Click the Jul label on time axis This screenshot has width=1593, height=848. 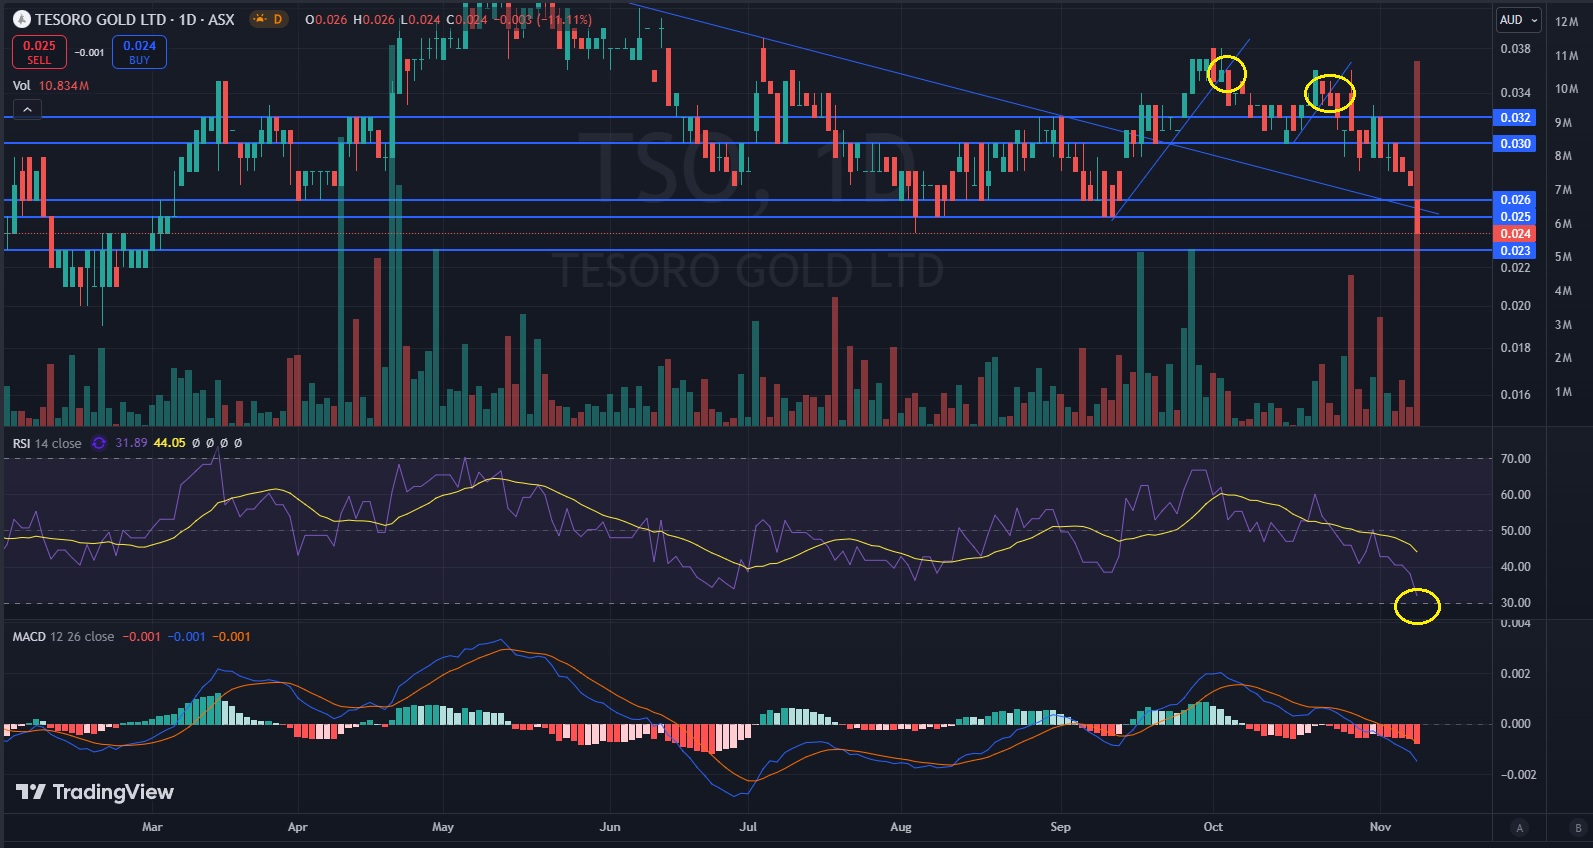pyautogui.click(x=748, y=827)
